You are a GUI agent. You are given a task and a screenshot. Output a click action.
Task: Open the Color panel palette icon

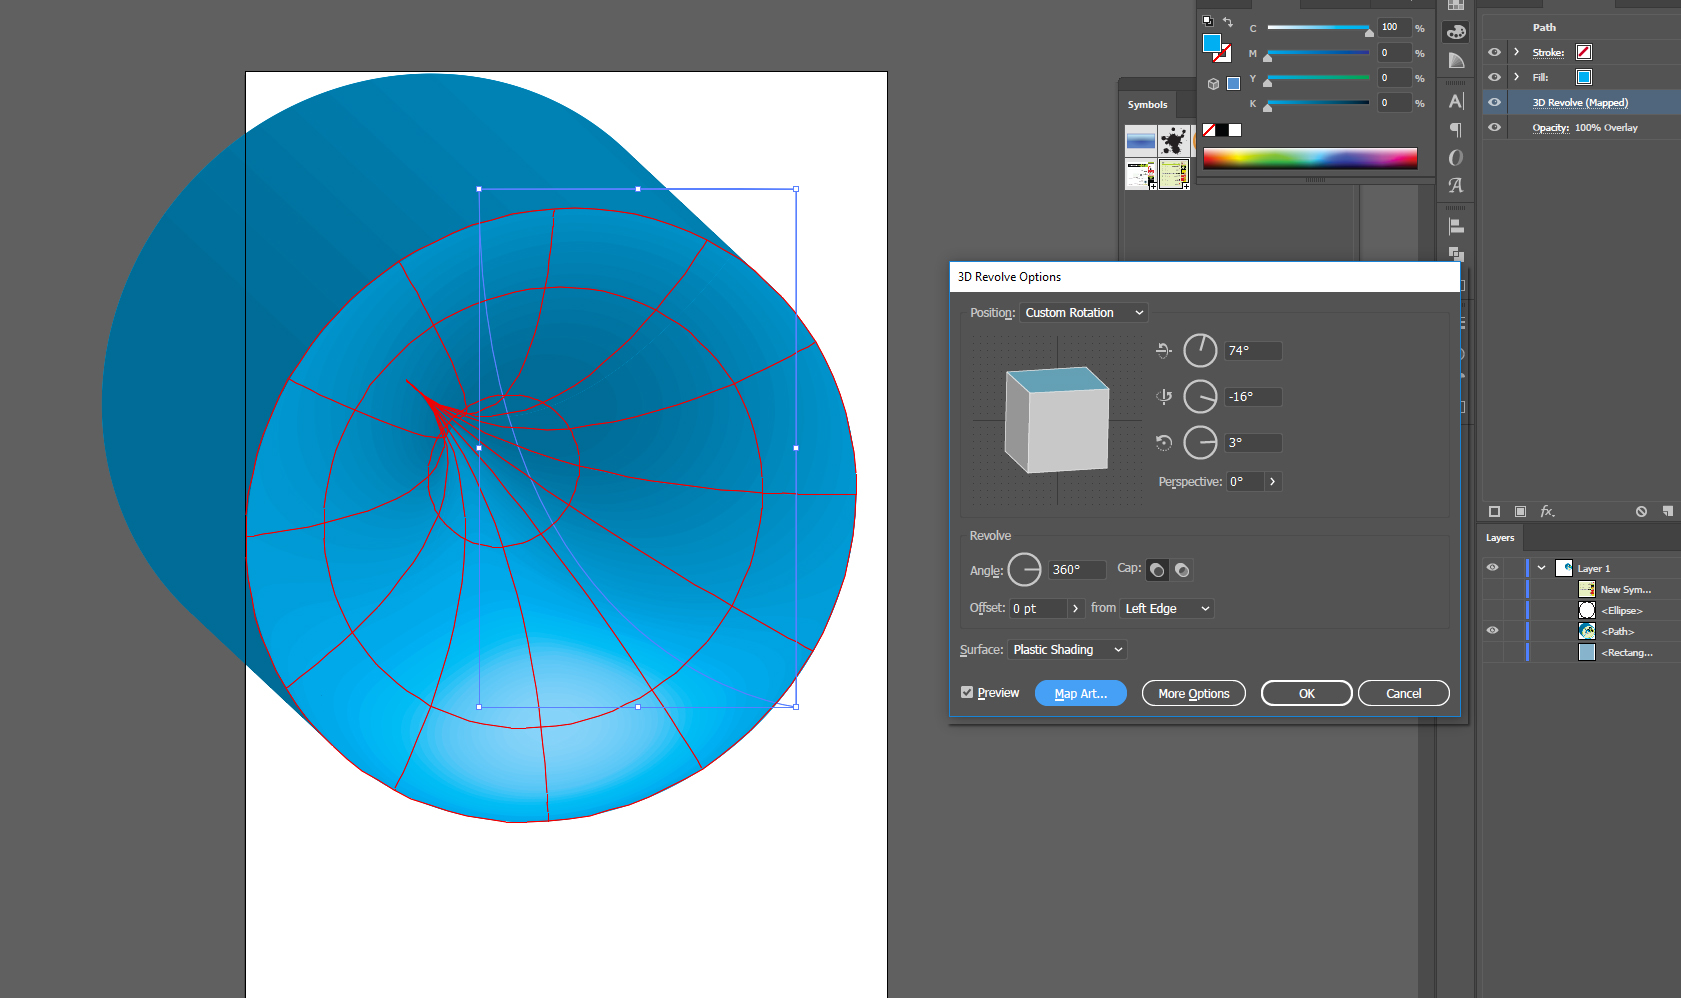[x=1456, y=32]
